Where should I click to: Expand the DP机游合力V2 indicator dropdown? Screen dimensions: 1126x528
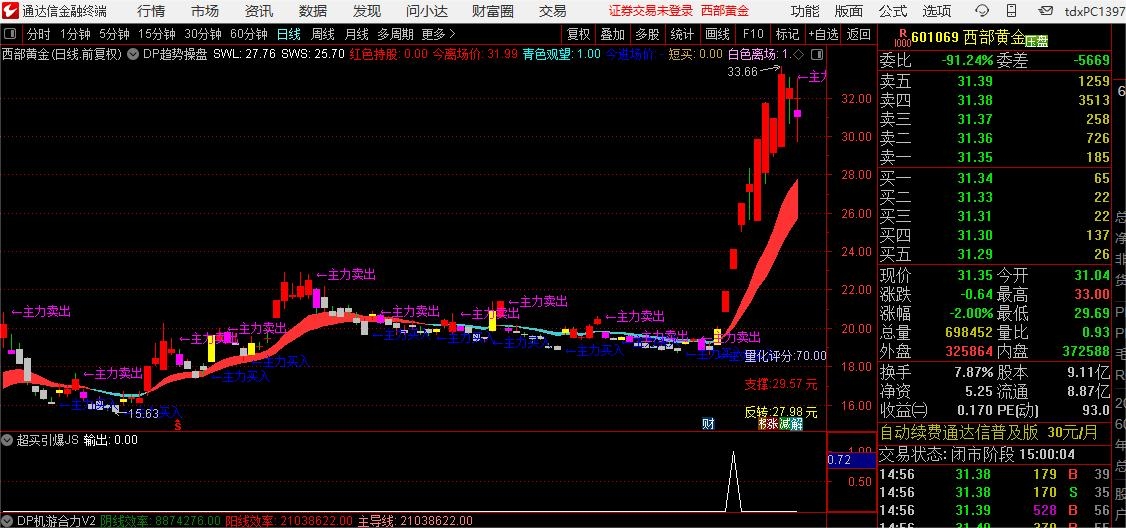click(8, 521)
